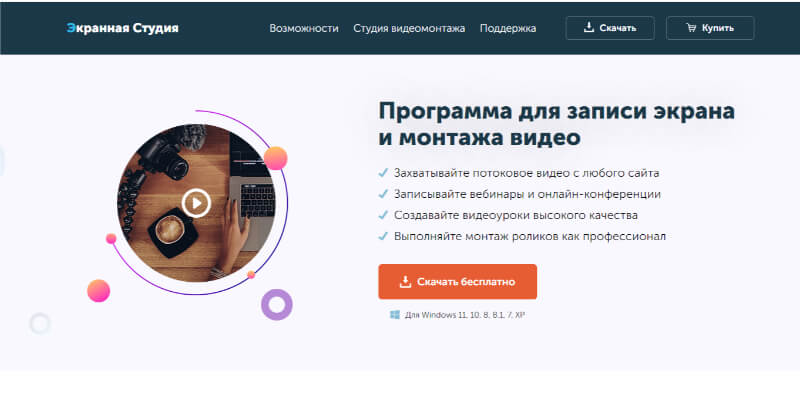Click the download arrow icon beside Скачать
The width and height of the screenshot is (800, 408).
click(x=589, y=28)
